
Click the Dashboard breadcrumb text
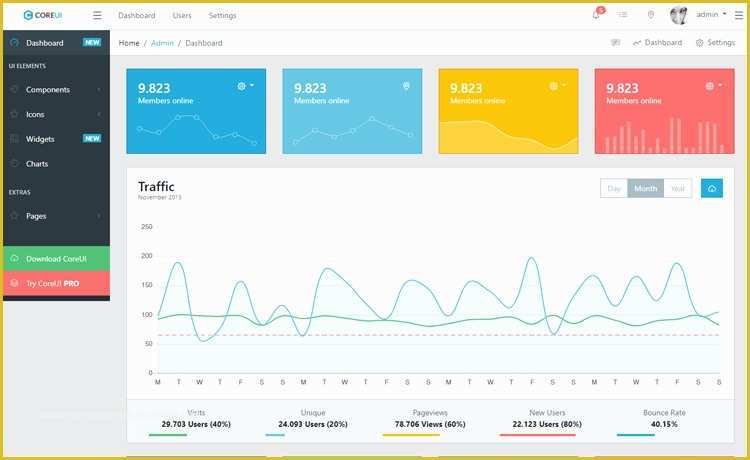click(204, 43)
